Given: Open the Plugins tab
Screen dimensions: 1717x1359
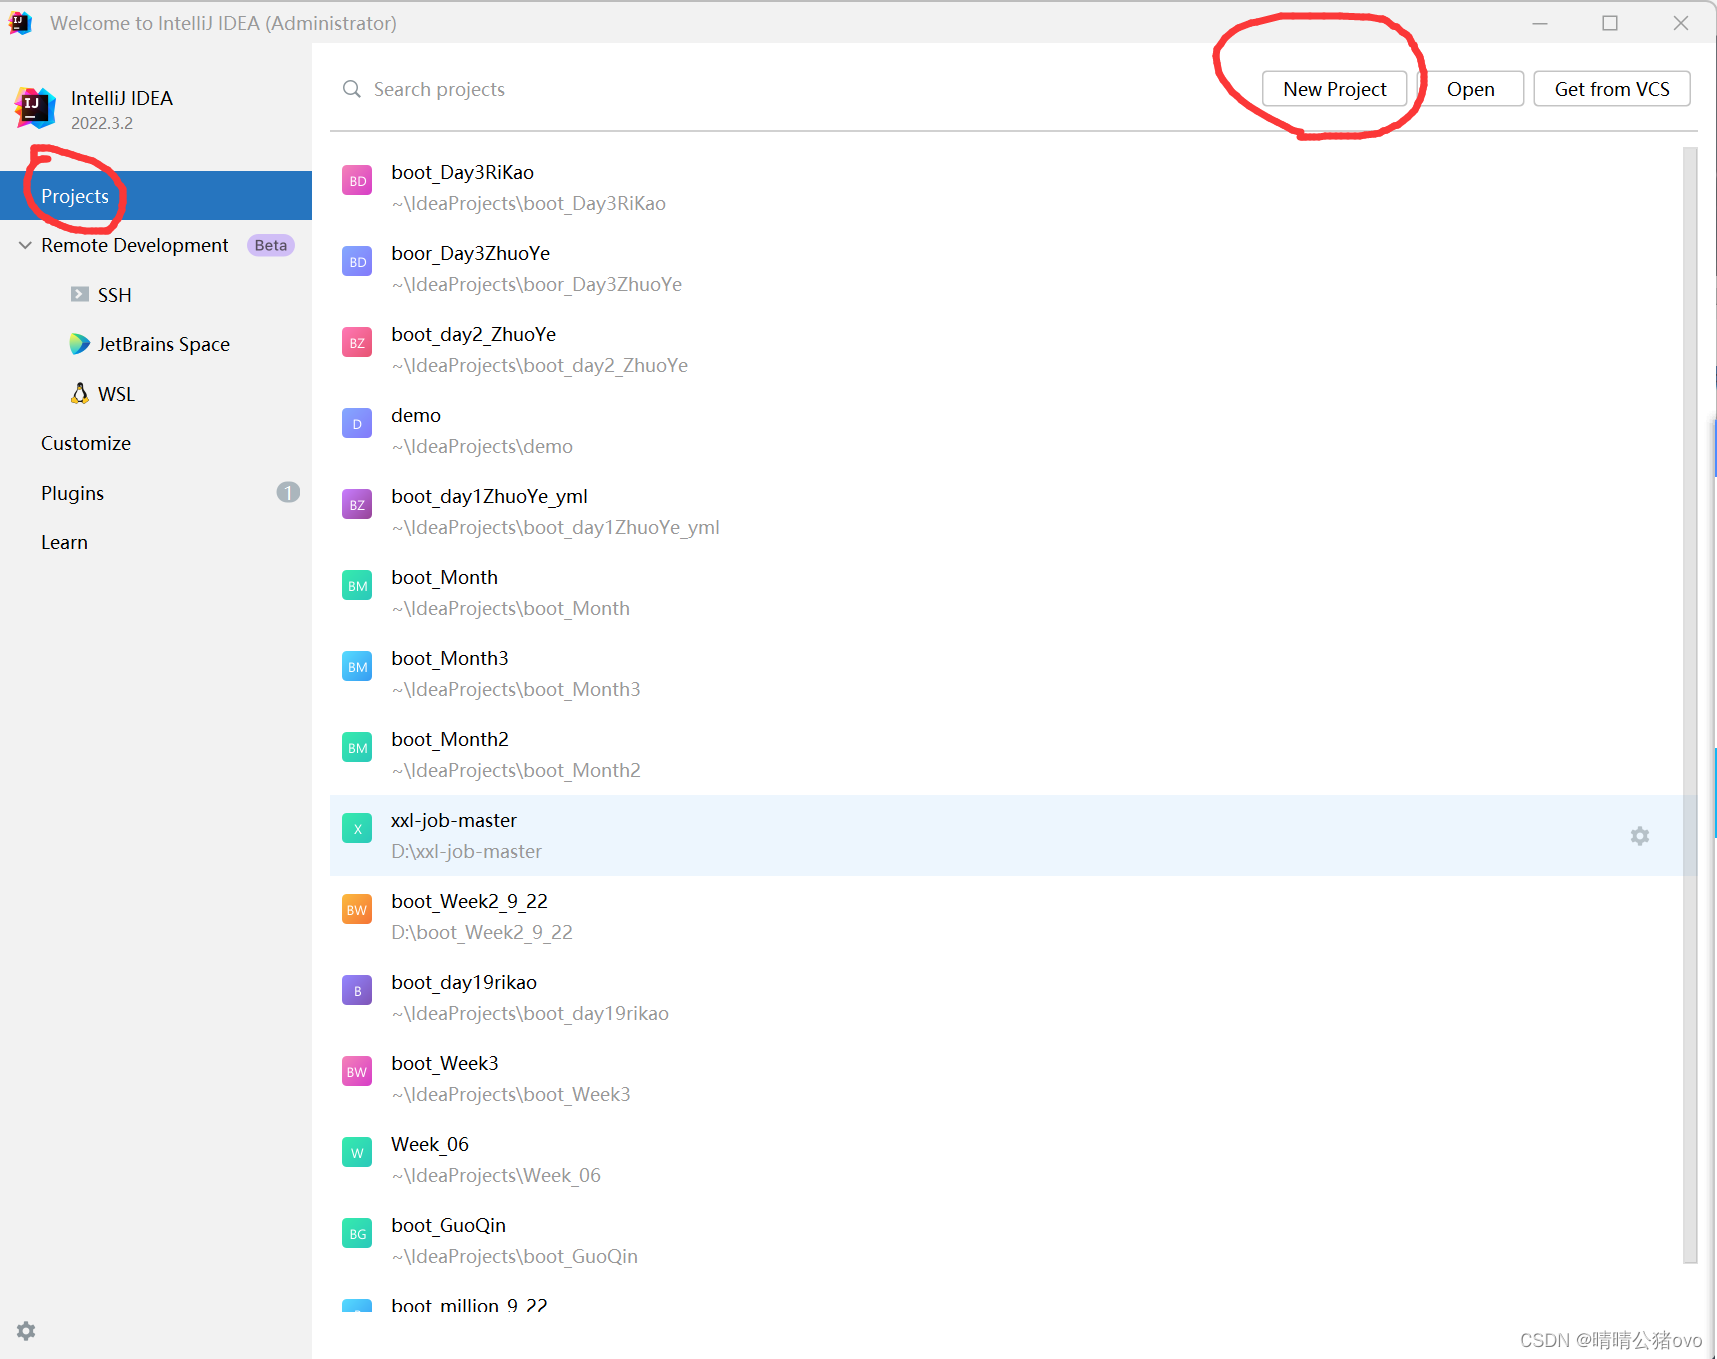Looking at the screenshot, I should coord(156,493).
